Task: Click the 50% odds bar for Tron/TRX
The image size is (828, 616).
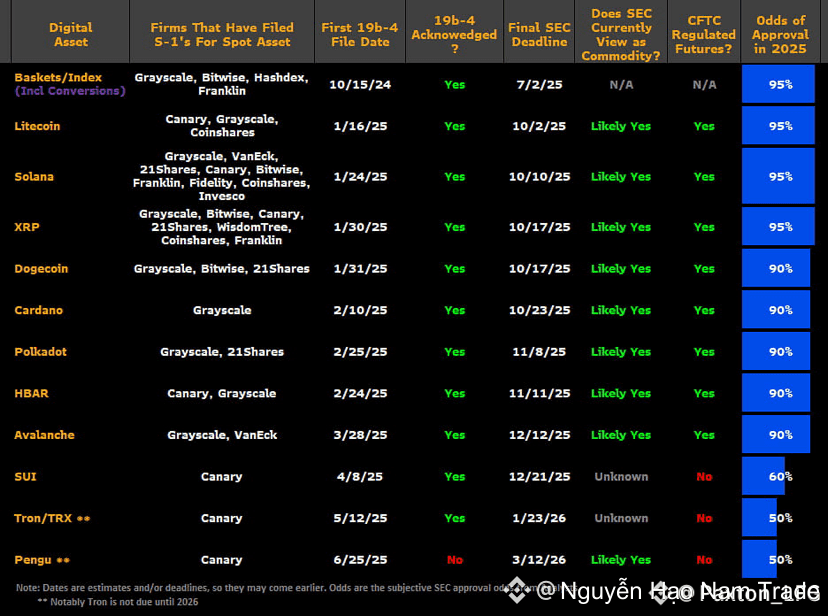Action: click(x=759, y=517)
